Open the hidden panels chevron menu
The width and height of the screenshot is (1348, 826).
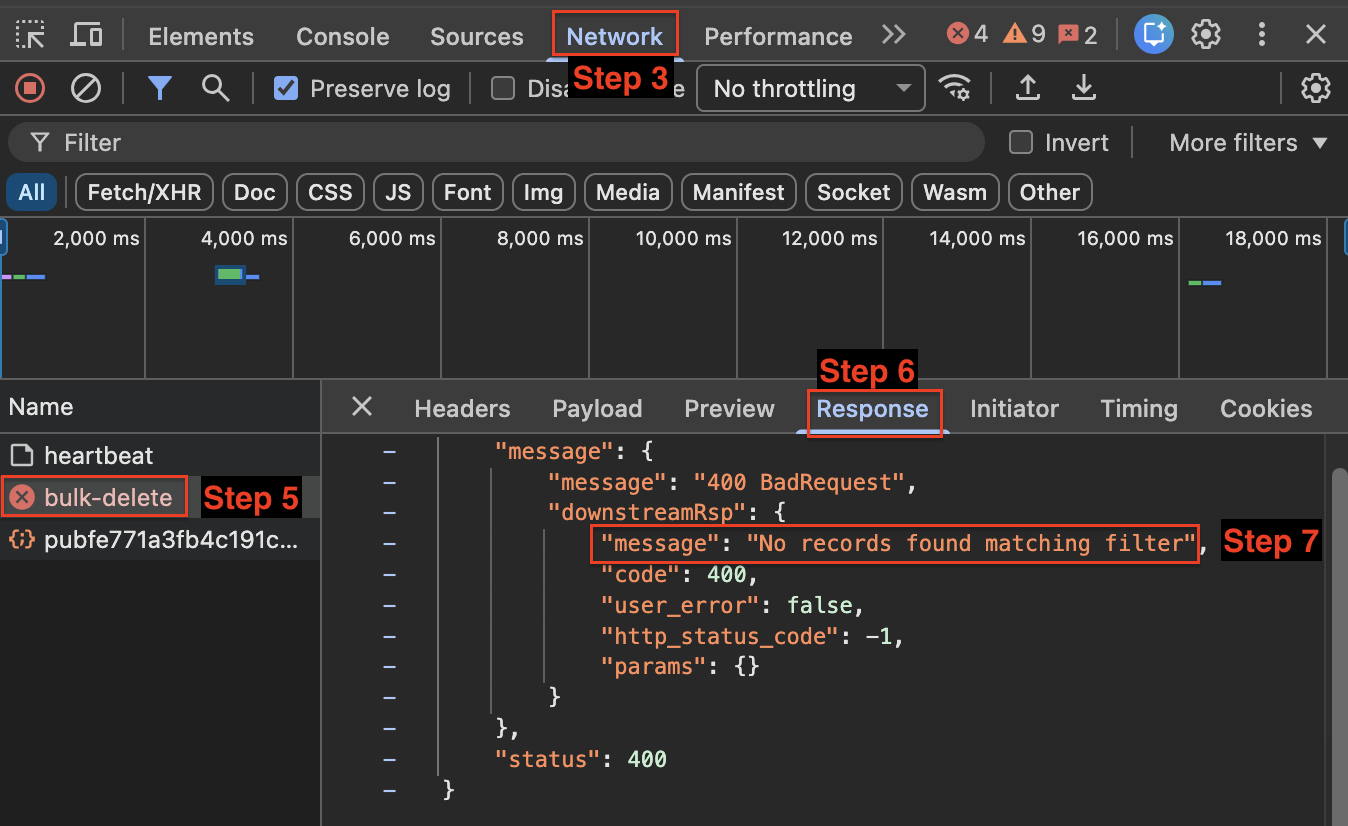tap(893, 34)
